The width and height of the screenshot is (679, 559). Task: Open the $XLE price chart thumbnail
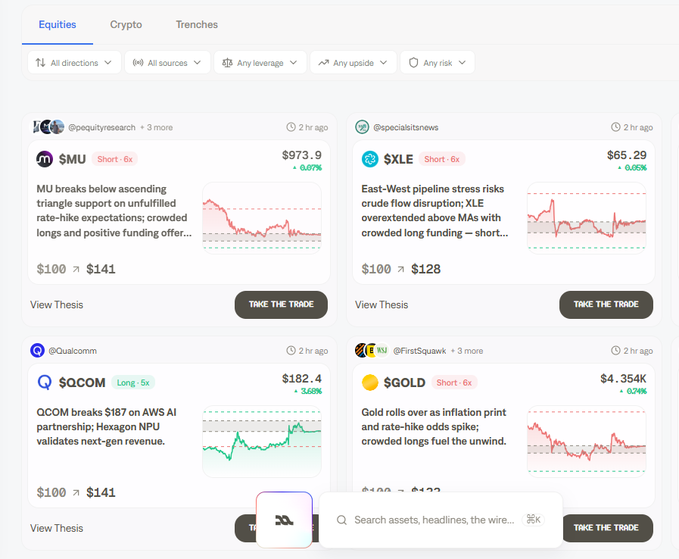(x=587, y=218)
